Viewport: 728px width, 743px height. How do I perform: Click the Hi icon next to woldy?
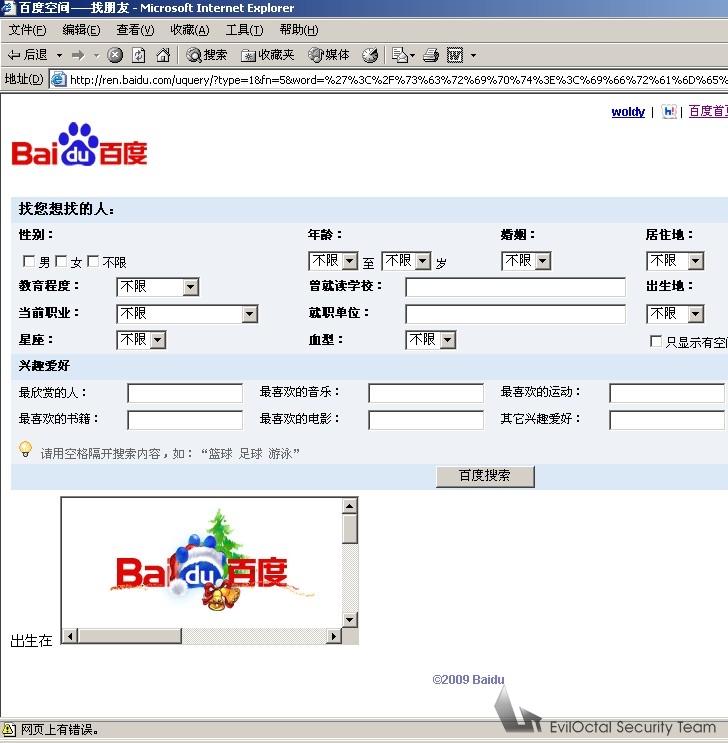(x=669, y=112)
